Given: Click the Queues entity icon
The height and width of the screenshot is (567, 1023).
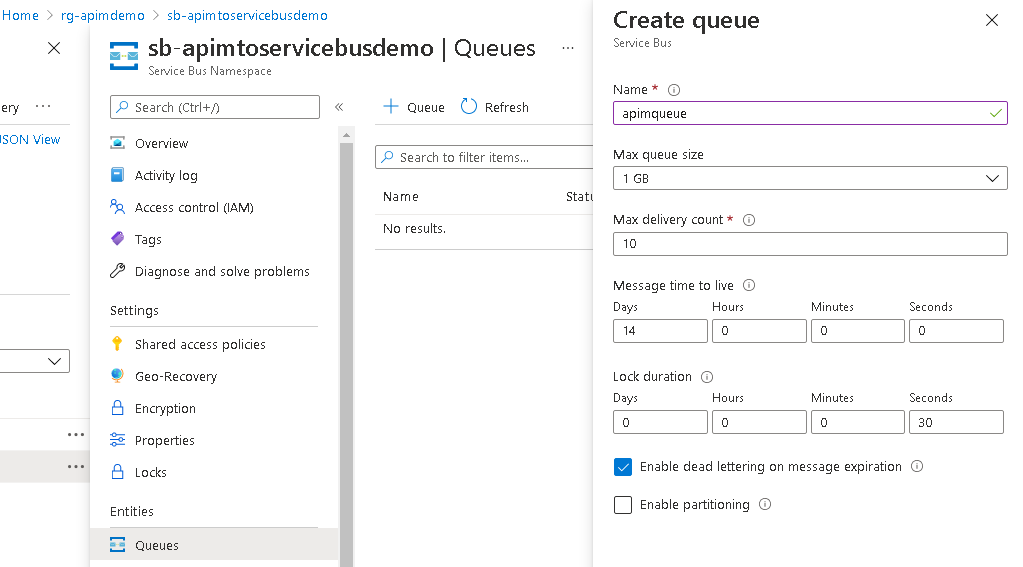Looking at the screenshot, I should click(x=117, y=545).
